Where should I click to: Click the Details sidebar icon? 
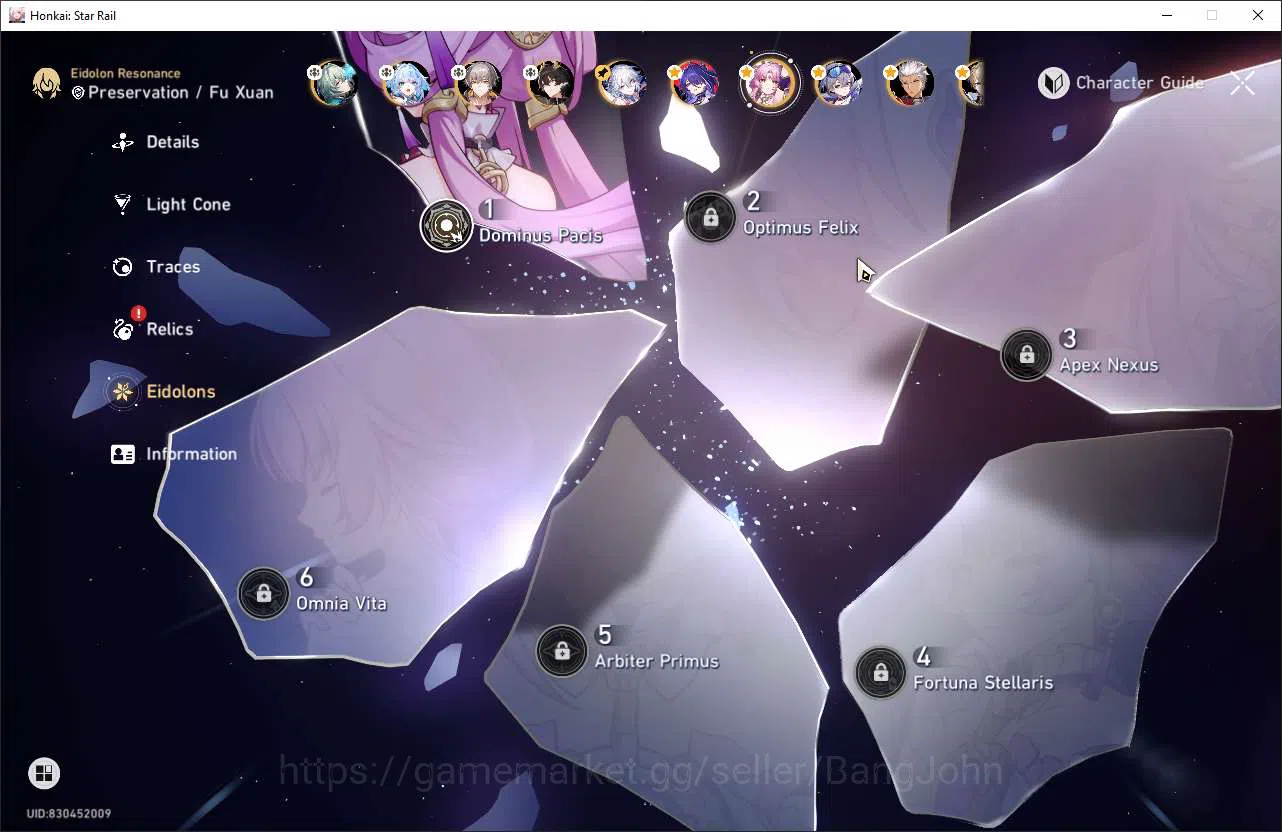pos(123,142)
